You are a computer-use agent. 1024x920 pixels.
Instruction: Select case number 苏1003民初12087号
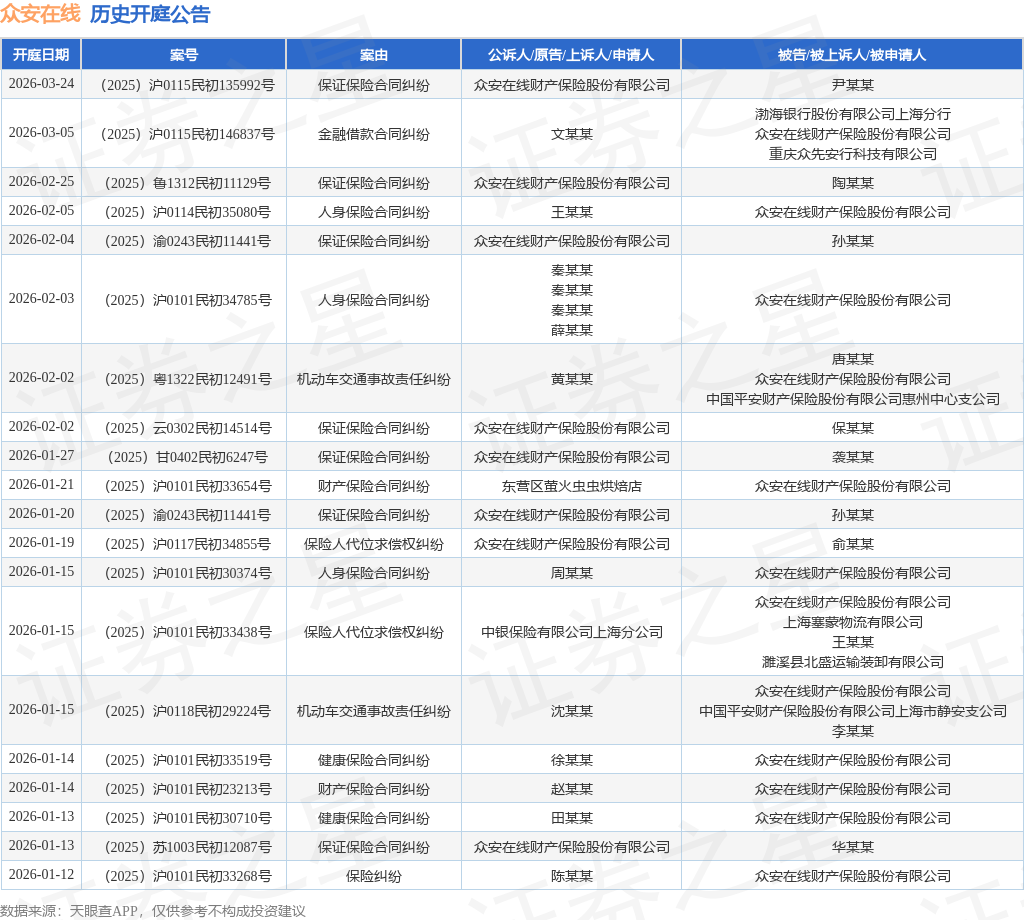click(x=212, y=847)
